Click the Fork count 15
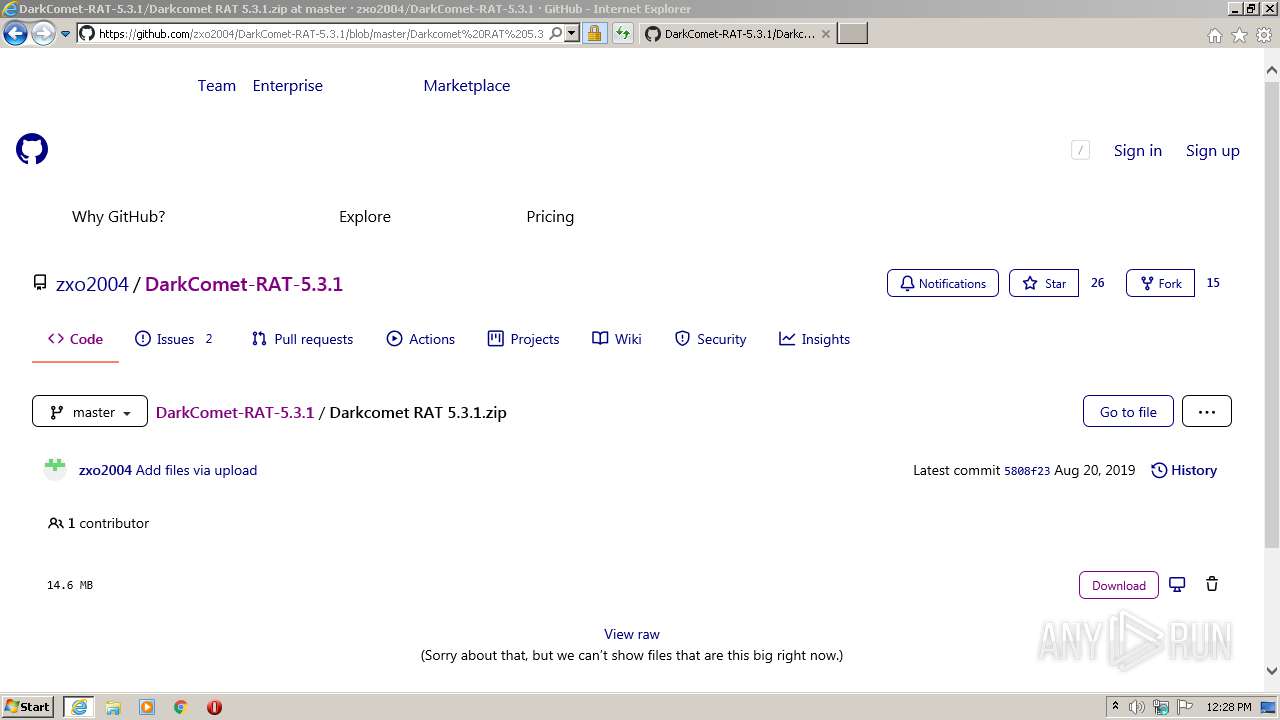Viewport: 1280px width, 720px height. (x=1213, y=283)
